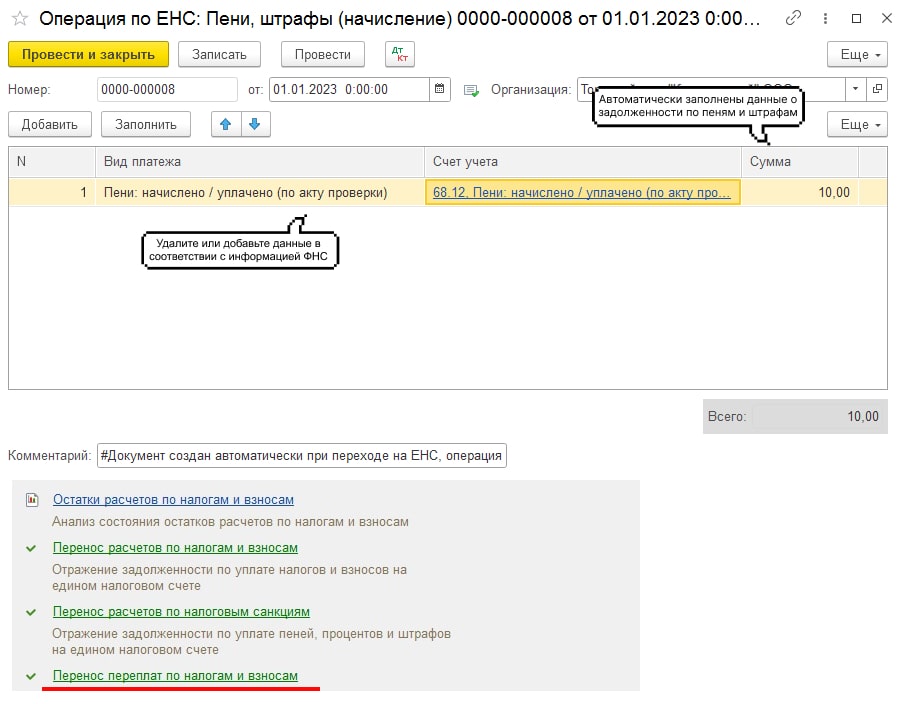900x704 pixels.
Task: Click the Номер input field
Action: tap(166, 89)
